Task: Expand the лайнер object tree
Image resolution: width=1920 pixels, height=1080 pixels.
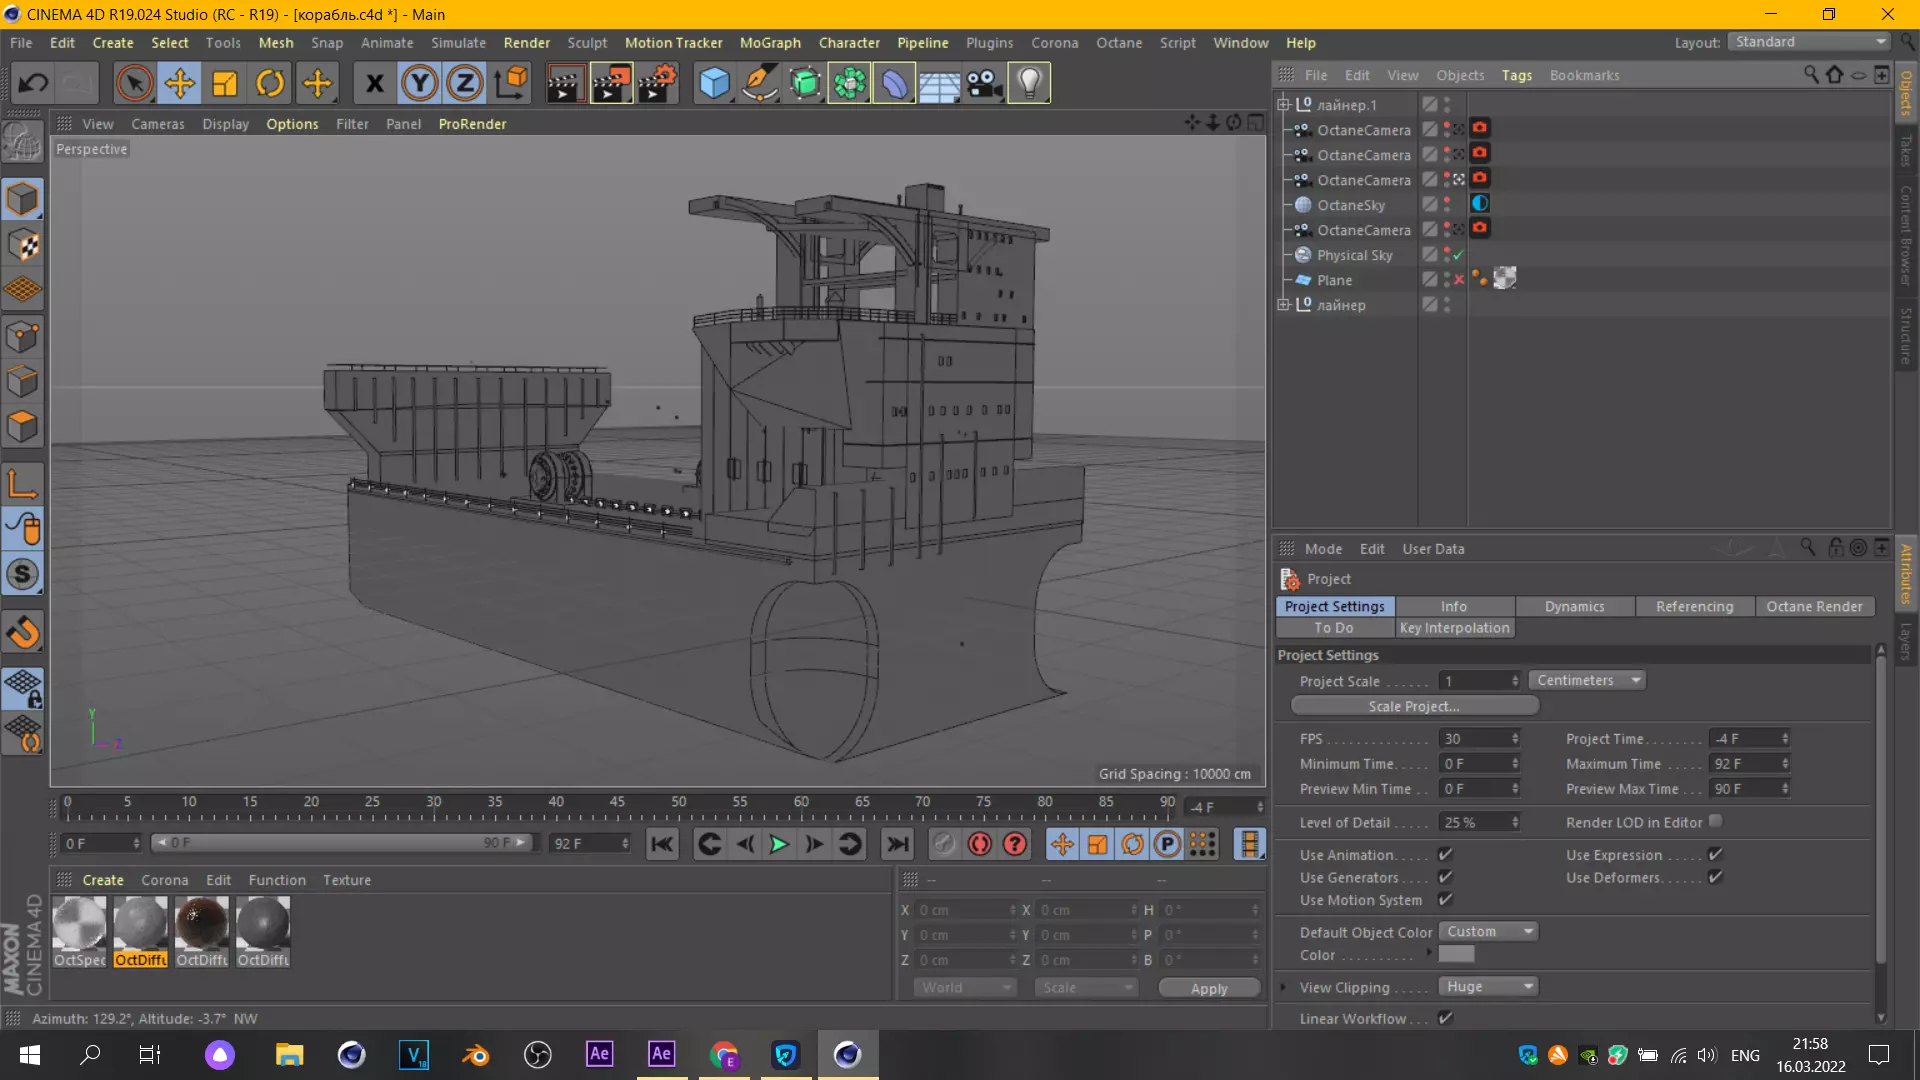Action: point(1284,305)
